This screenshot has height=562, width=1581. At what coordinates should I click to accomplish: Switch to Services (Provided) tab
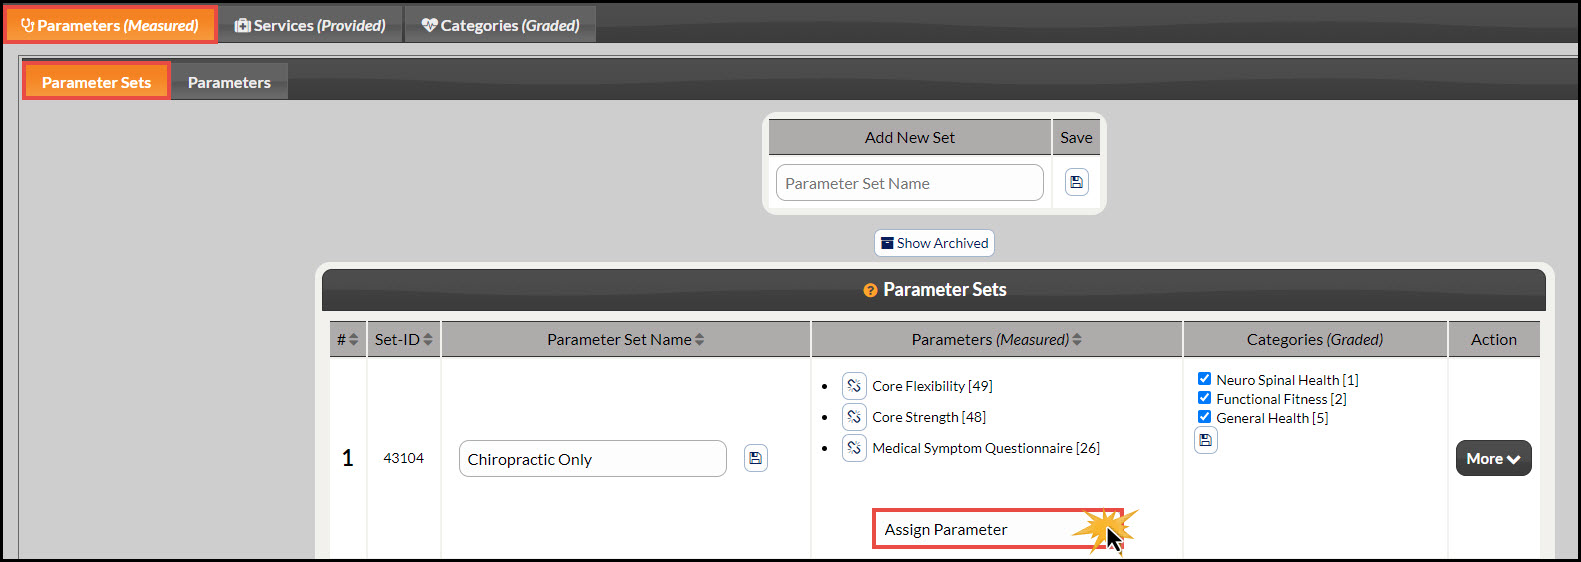tap(310, 25)
